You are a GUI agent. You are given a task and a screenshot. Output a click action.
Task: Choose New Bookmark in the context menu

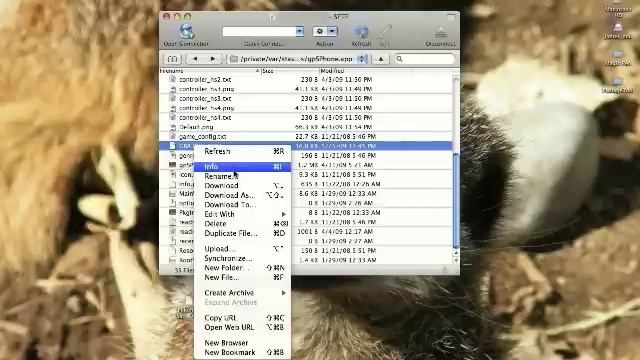click(x=242, y=352)
